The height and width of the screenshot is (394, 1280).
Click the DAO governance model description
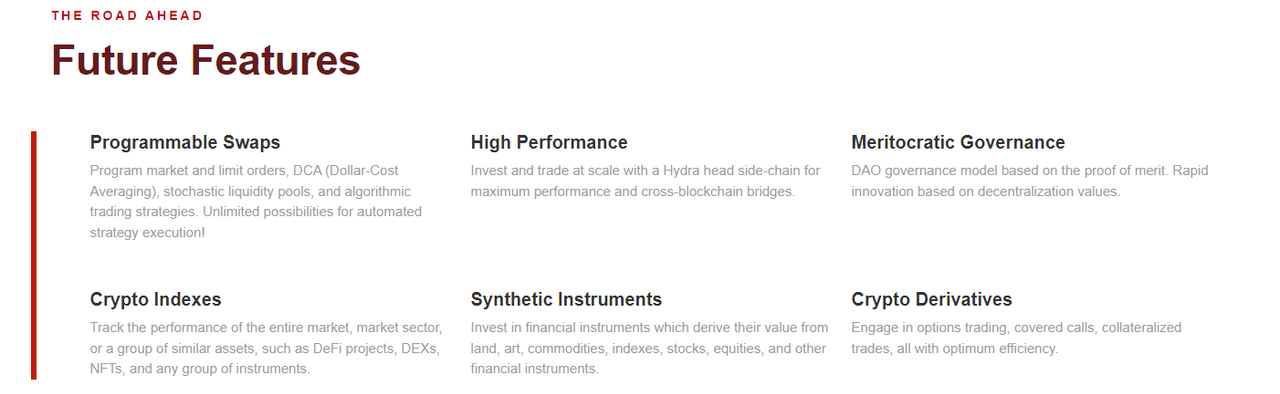(x=1030, y=181)
